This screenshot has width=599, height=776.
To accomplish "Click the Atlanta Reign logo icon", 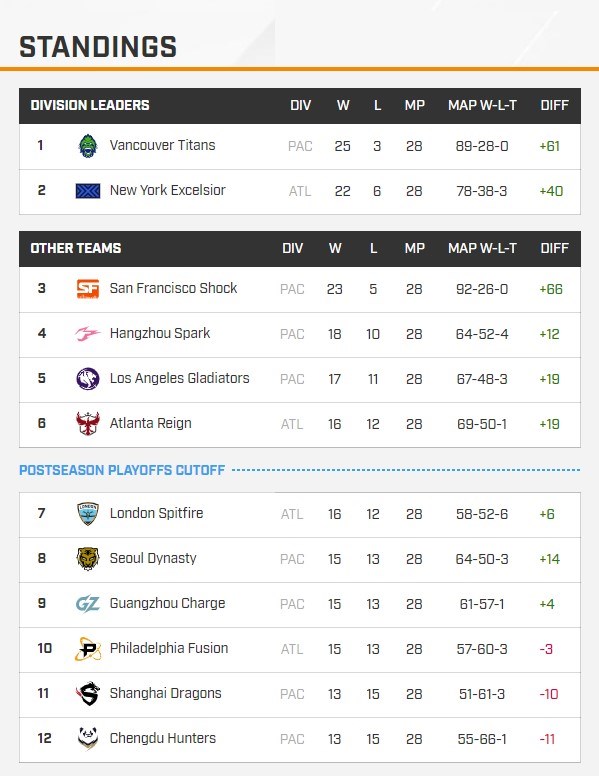I will [x=88, y=424].
